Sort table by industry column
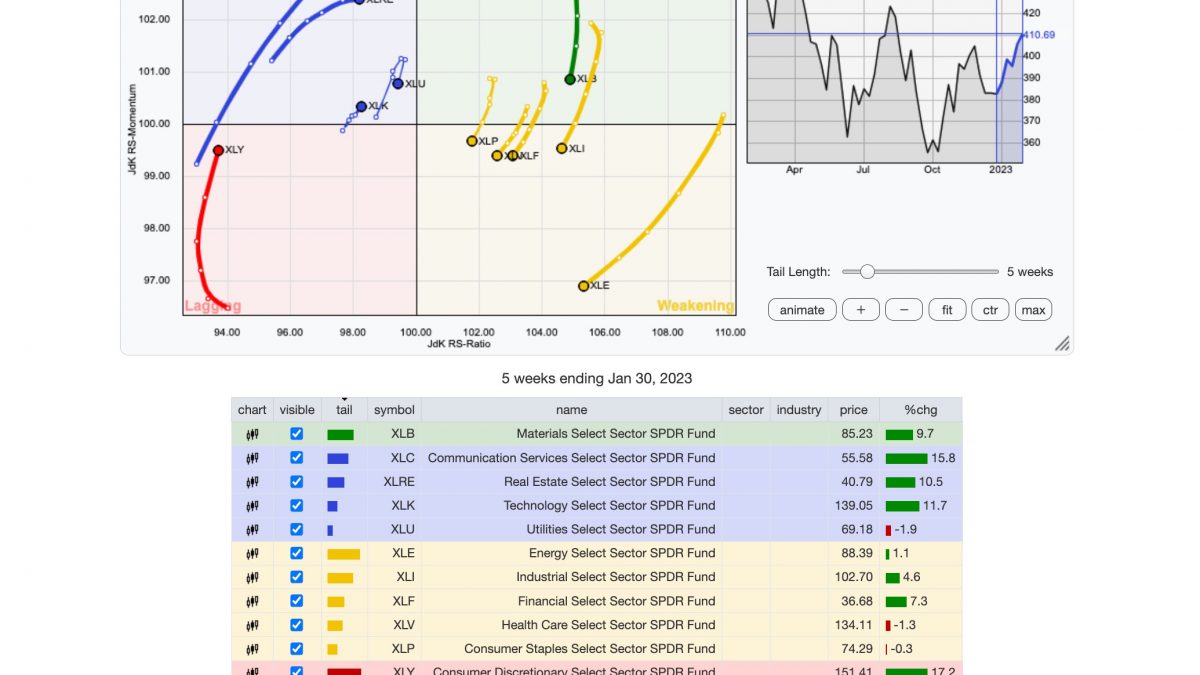The image size is (1200, 675). 799,410
